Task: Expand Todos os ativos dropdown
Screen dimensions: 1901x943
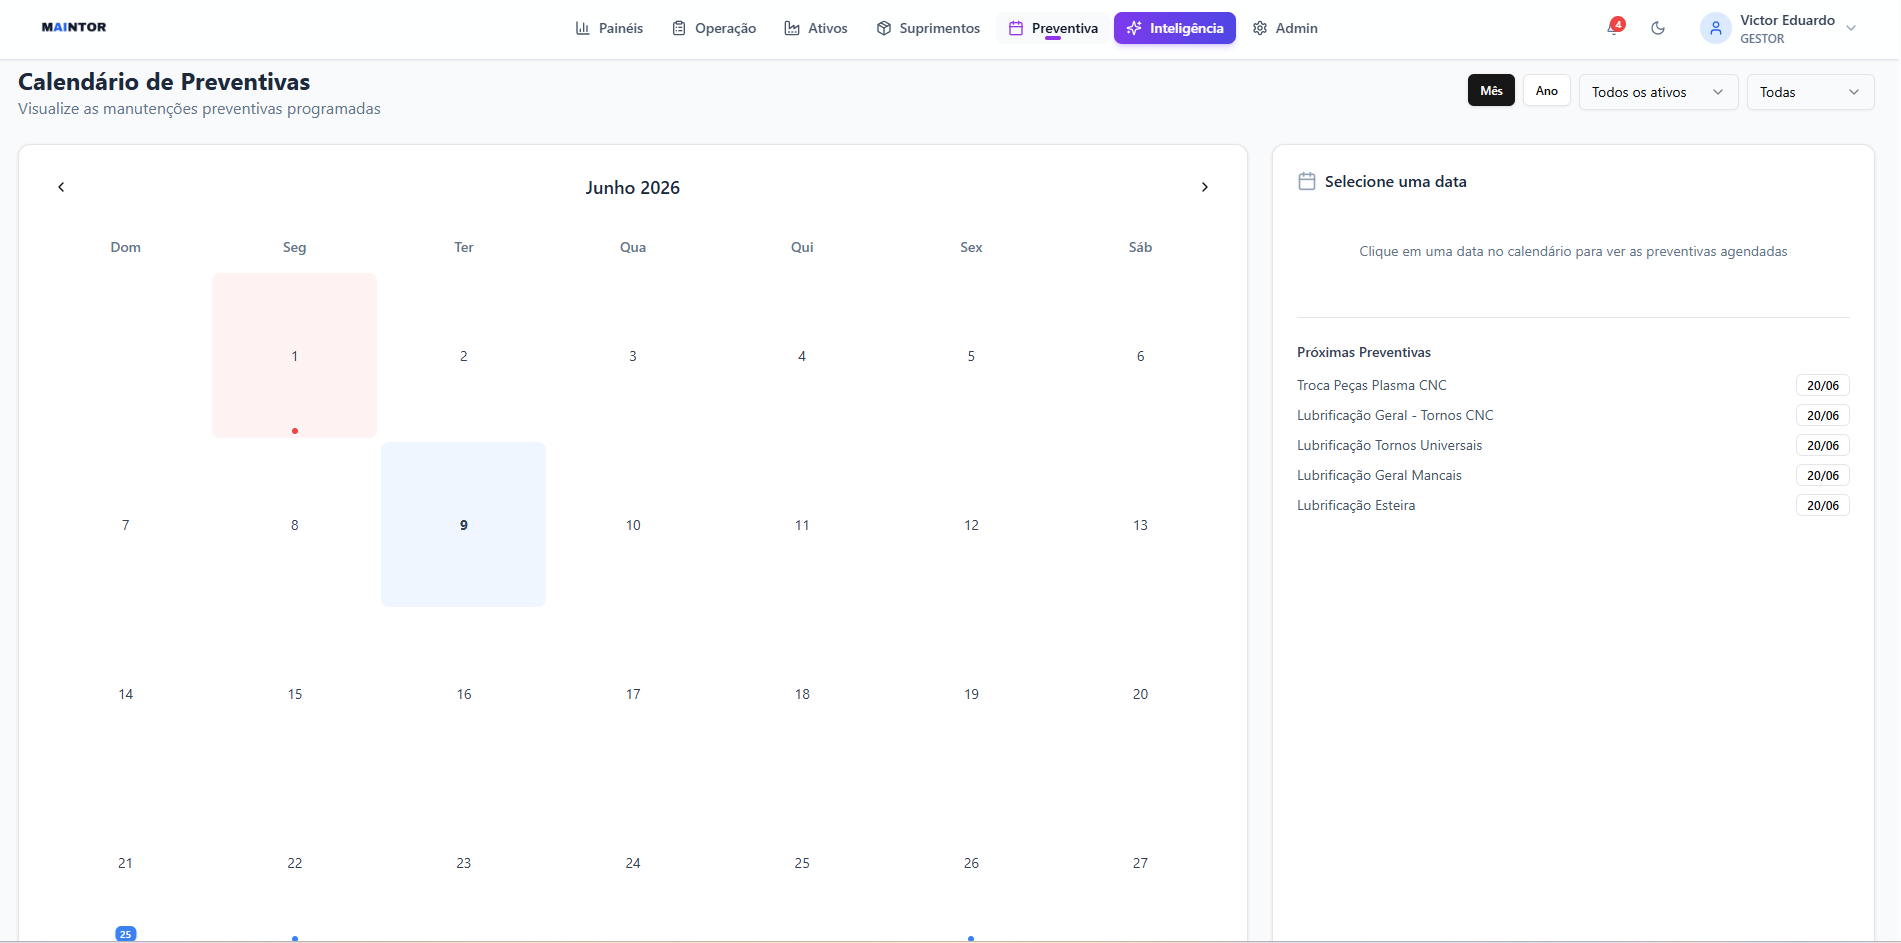Action: point(1658,92)
